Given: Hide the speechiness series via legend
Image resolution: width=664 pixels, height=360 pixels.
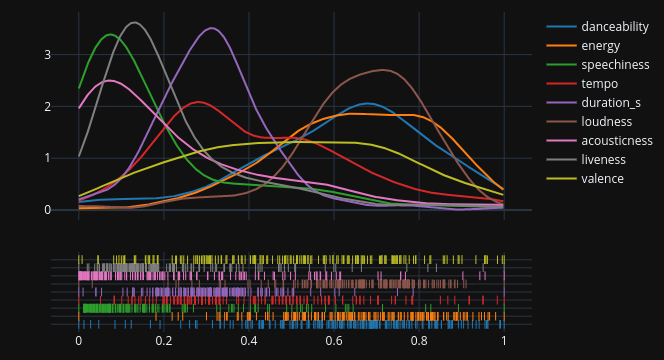Looking at the screenshot, I should coord(598,65).
